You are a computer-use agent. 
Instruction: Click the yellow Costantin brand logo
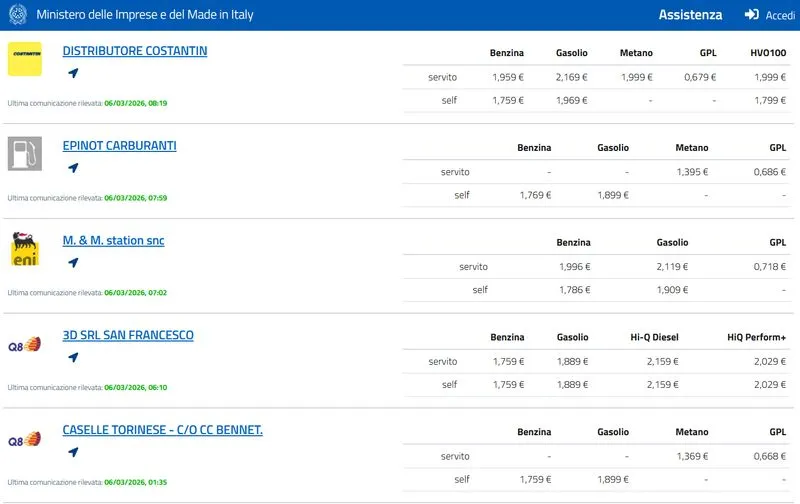click(25, 59)
